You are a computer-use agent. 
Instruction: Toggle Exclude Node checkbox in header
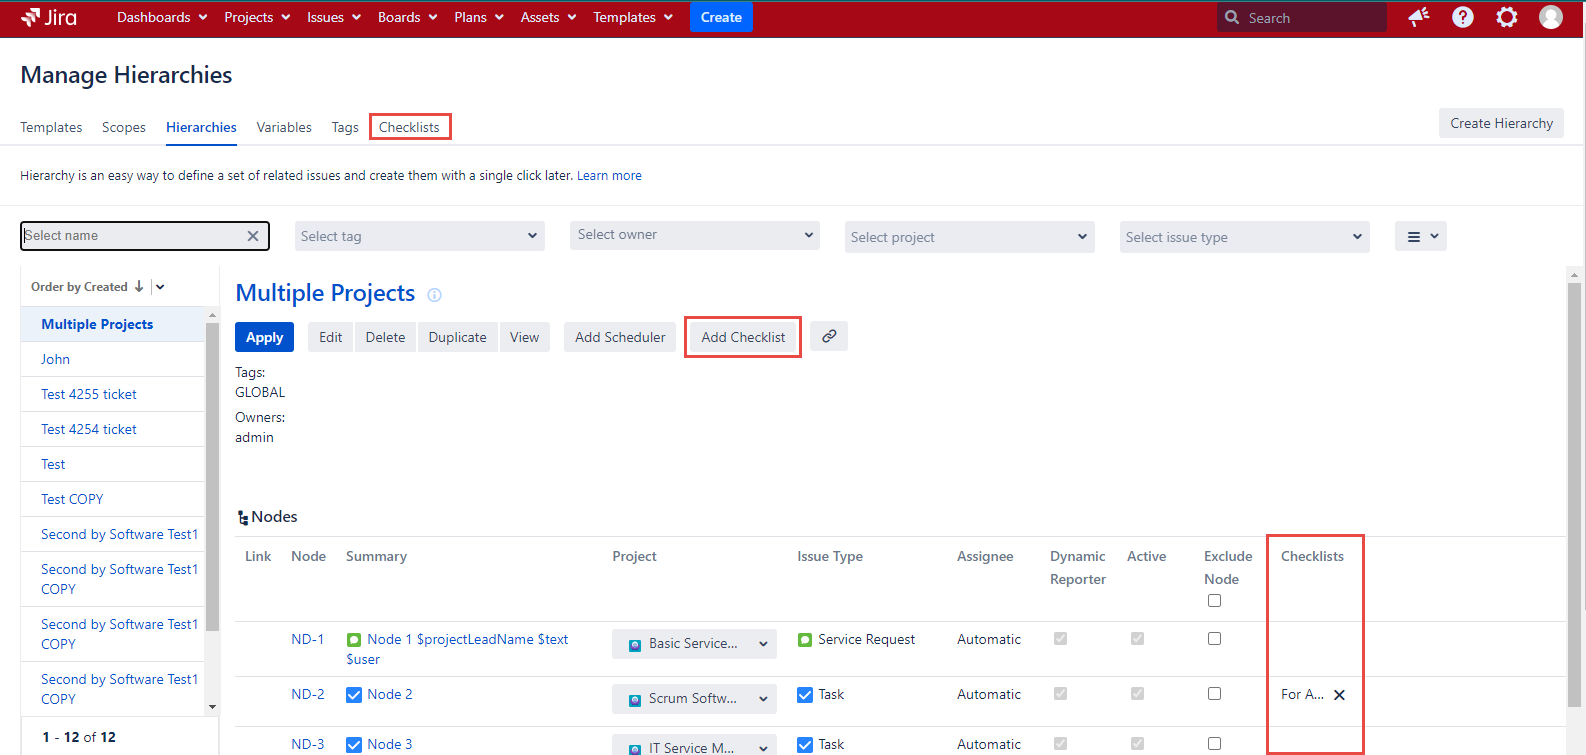click(1214, 601)
